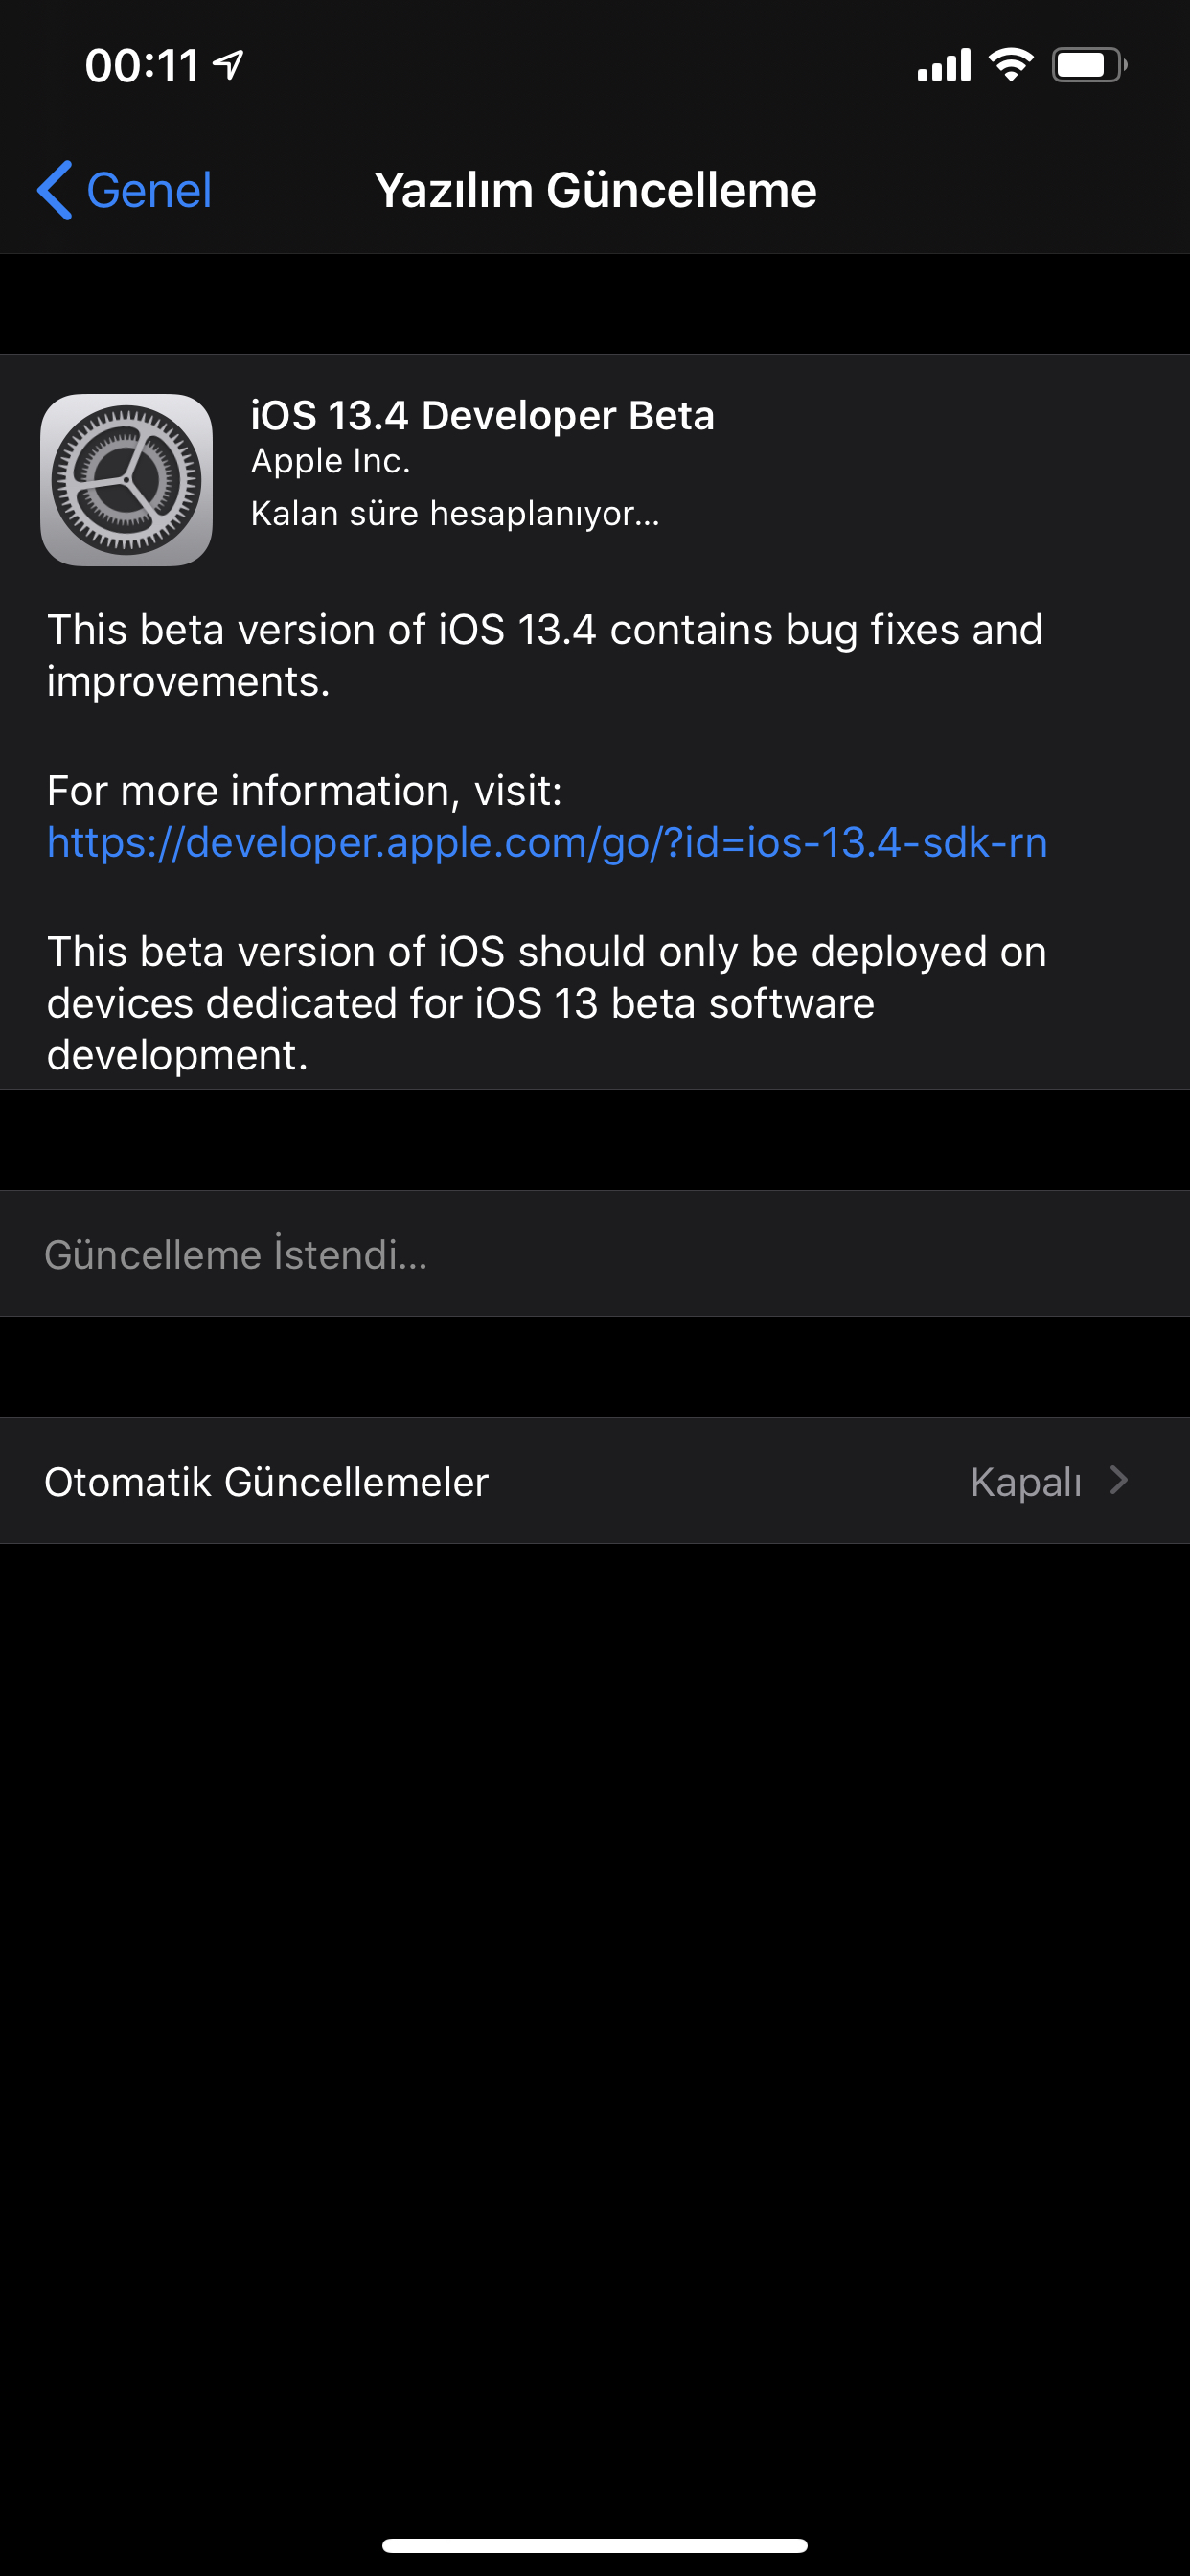This screenshot has height=2576, width=1190.
Task: Tap the bug fixes and improvements description
Action: [x=545, y=656]
